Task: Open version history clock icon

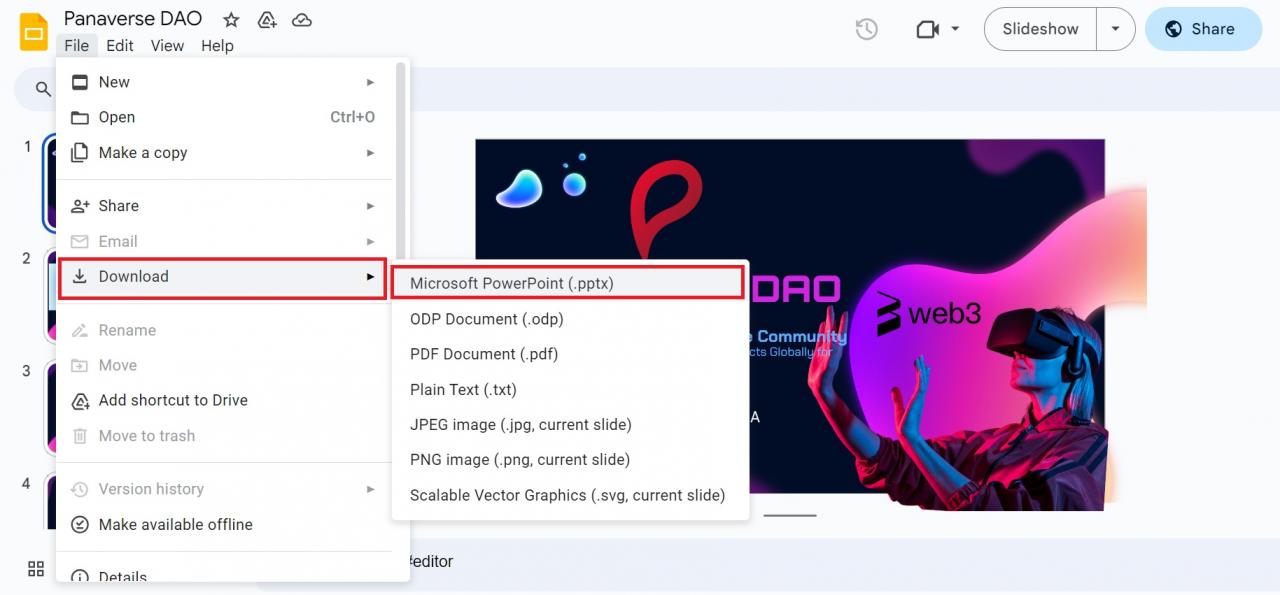Action: point(867,29)
